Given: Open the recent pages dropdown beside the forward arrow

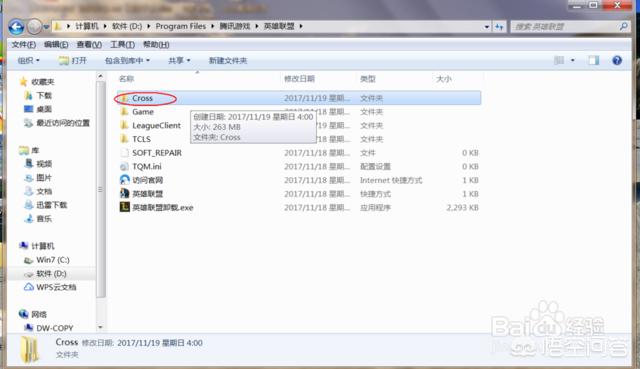Looking at the screenshot, I should click(x=46, y=27).
